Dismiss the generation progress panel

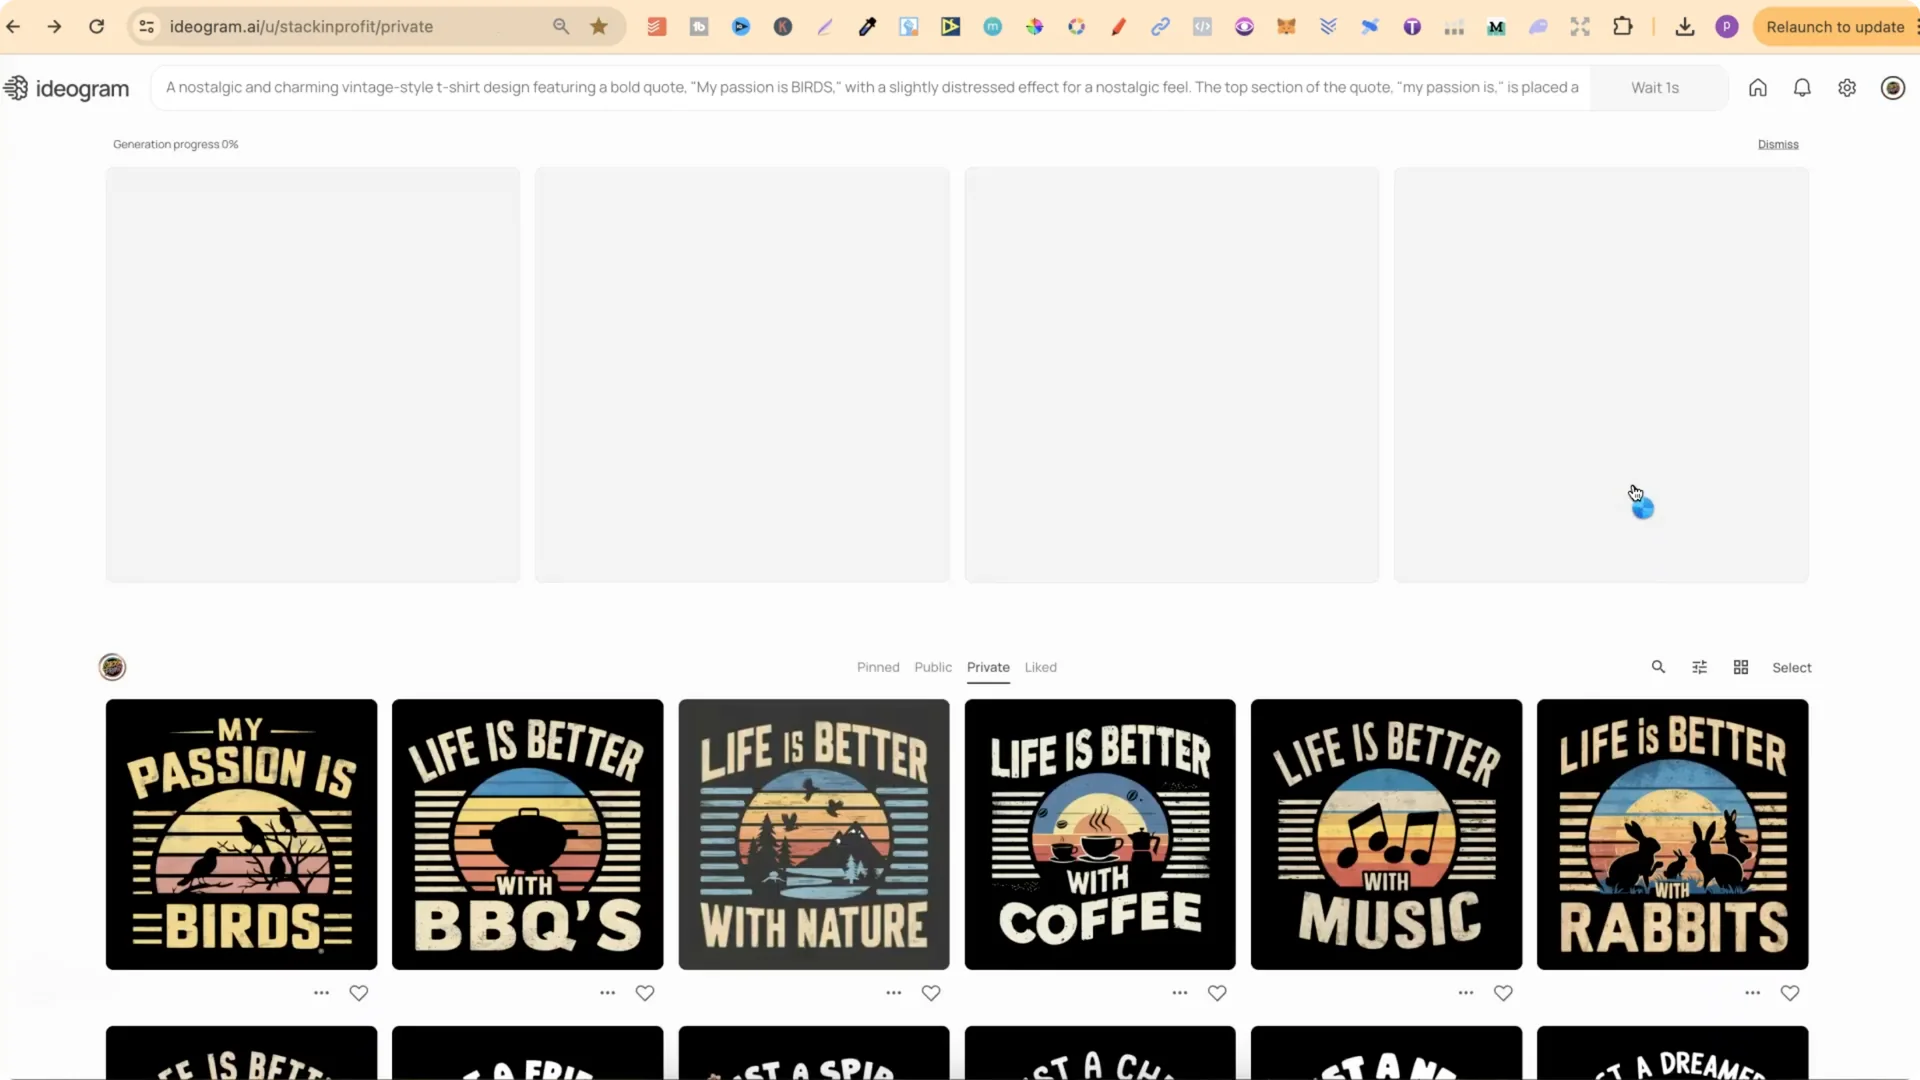point(1778,144)
